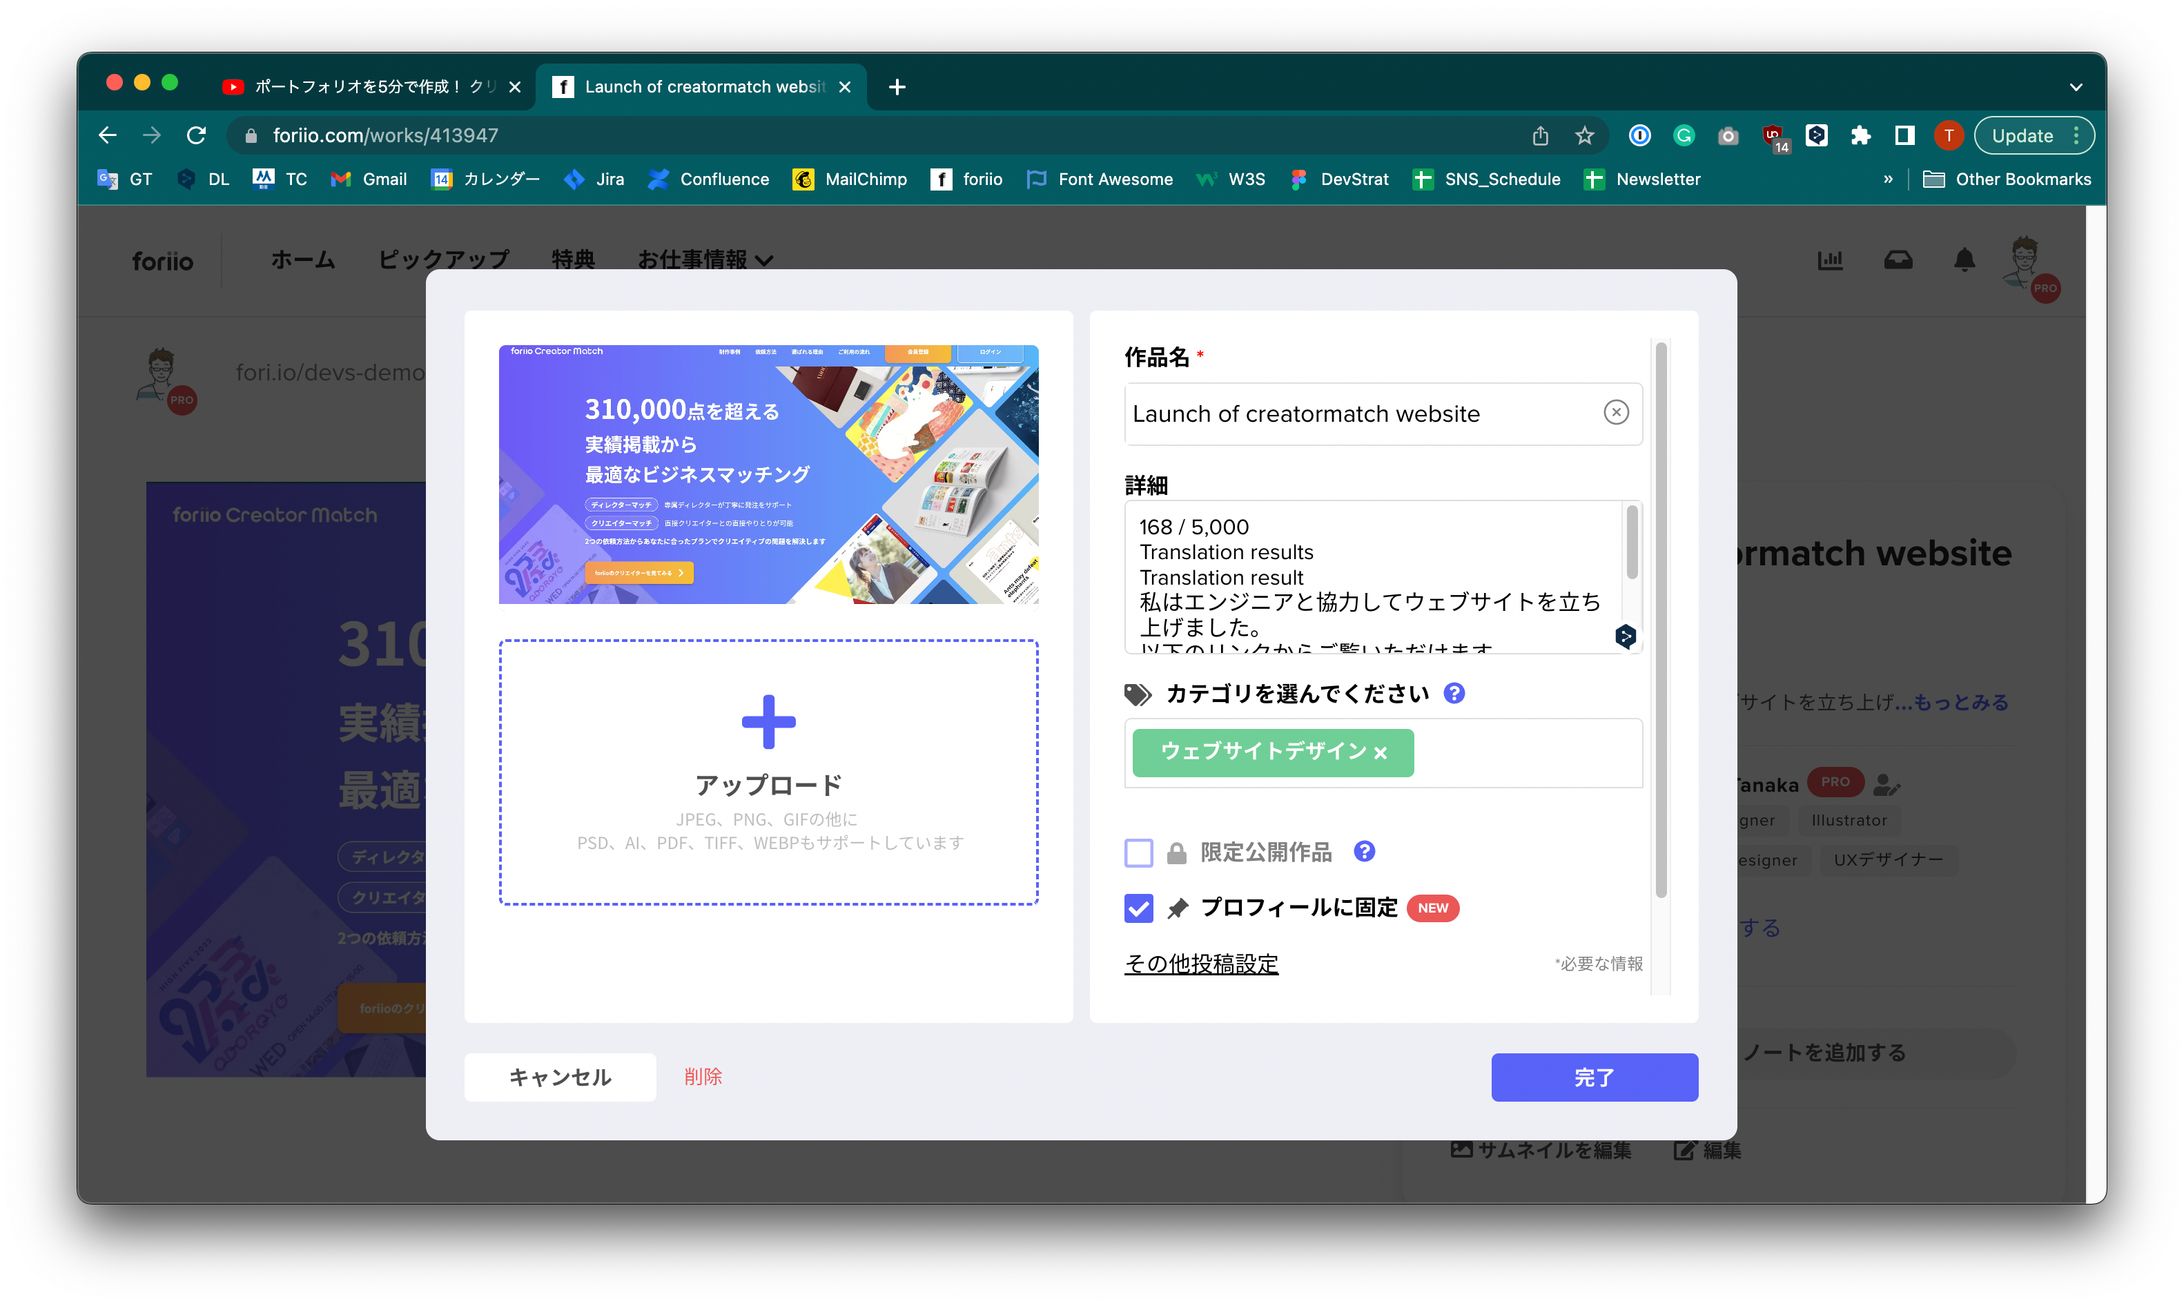Viewport: 2184px width, 1306px height.
Task: Click the browser forward arrow
Action: (x=152, y=135)
